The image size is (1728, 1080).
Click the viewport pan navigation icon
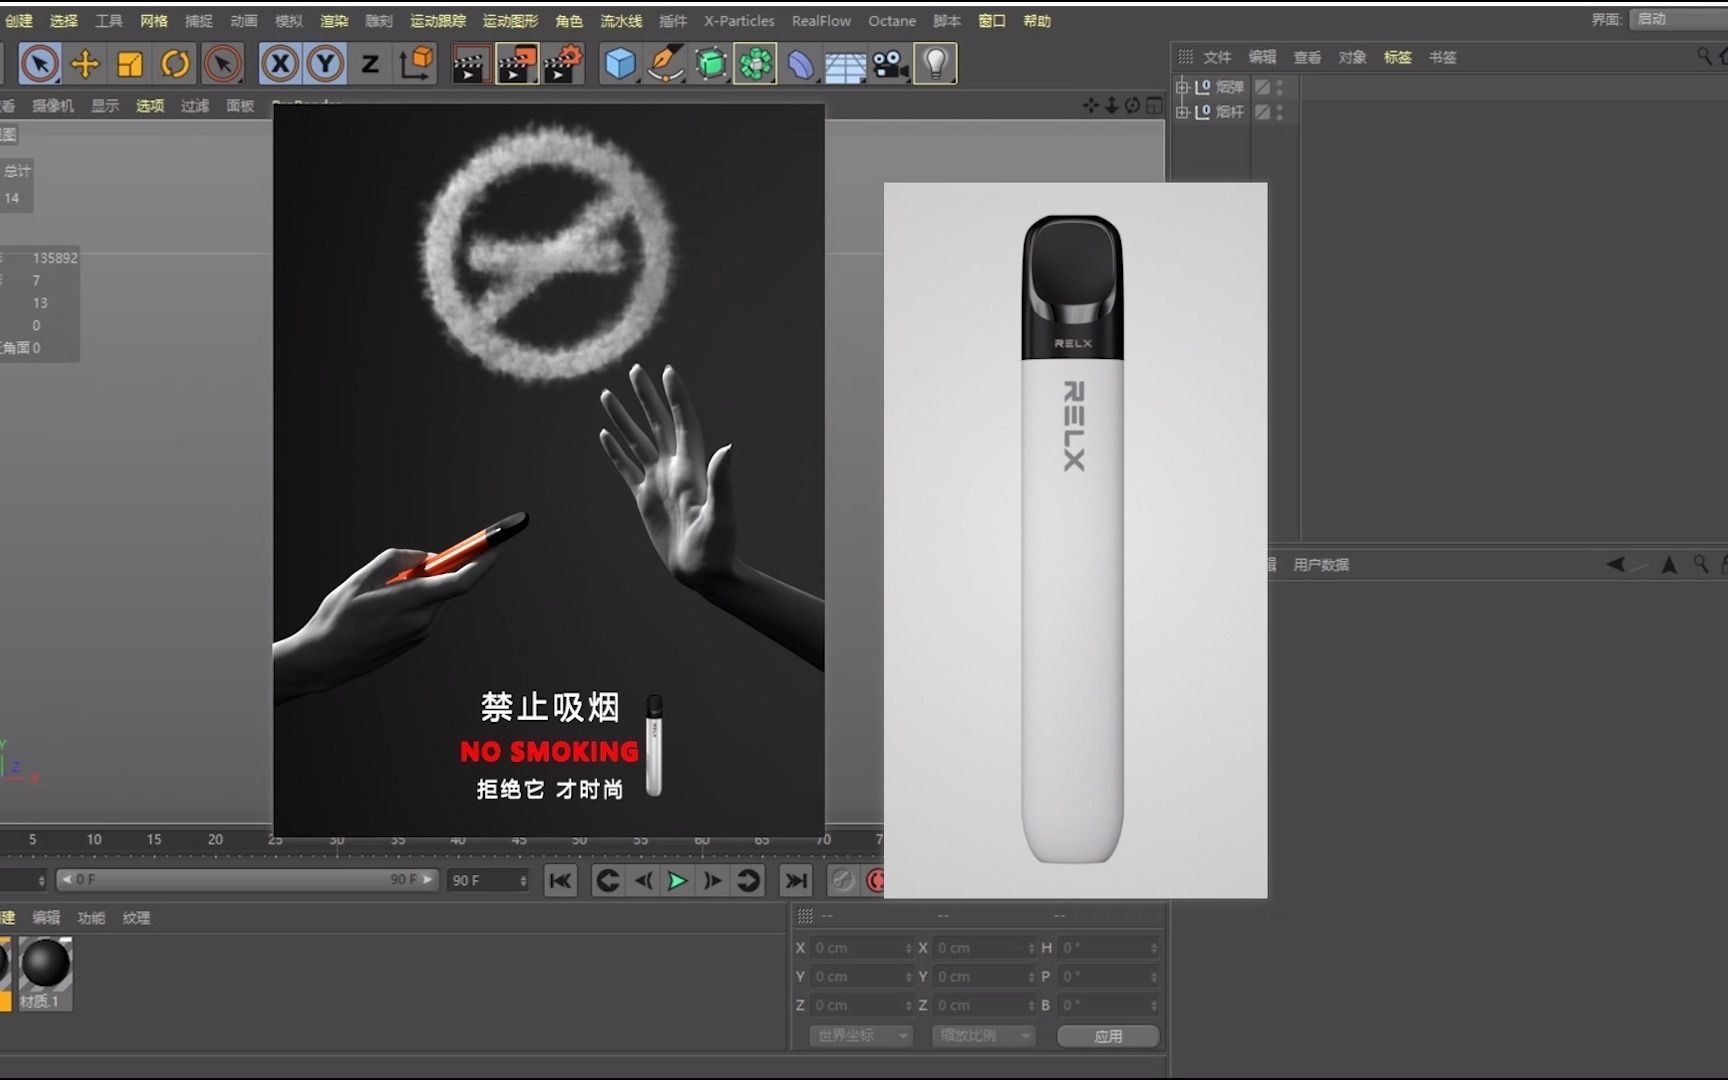coord(1091,105)
